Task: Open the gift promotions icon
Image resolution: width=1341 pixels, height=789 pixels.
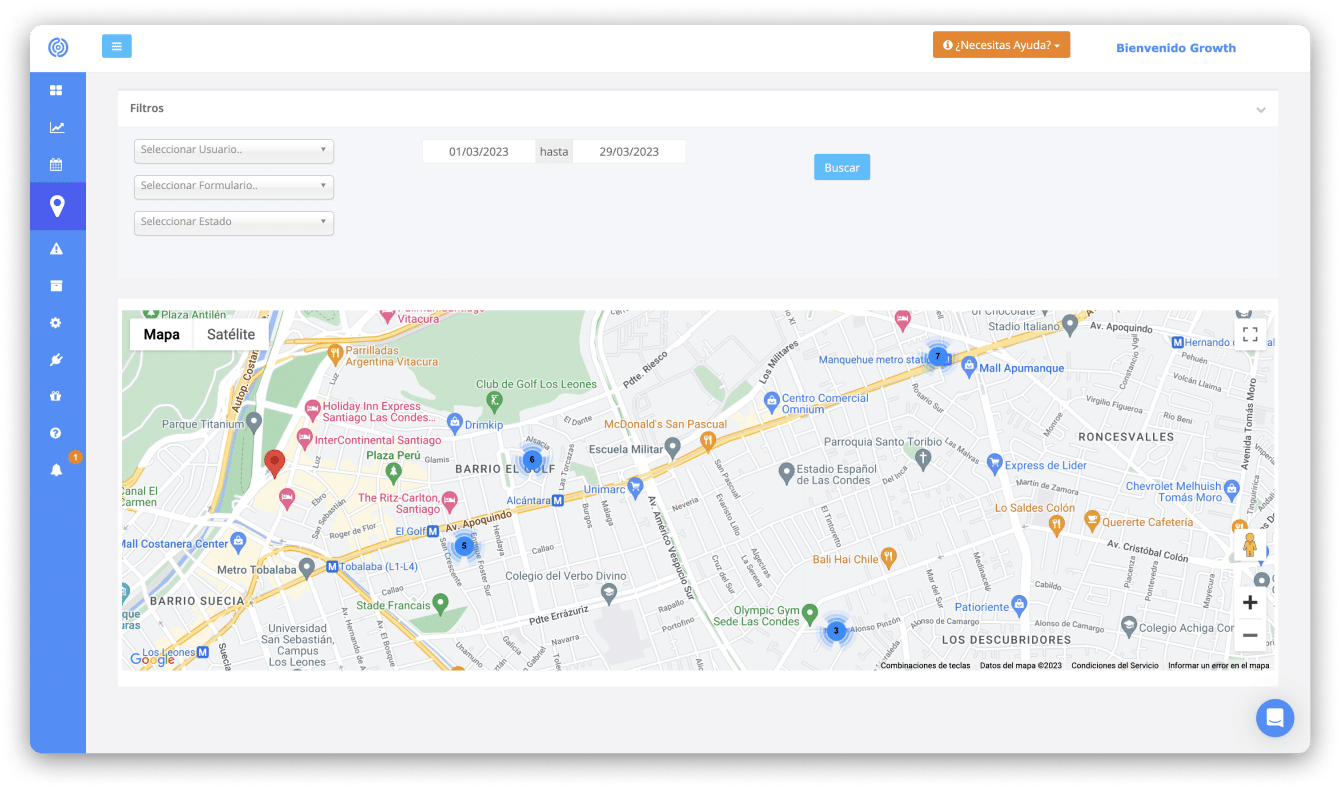Action: [x=57, y=396]
